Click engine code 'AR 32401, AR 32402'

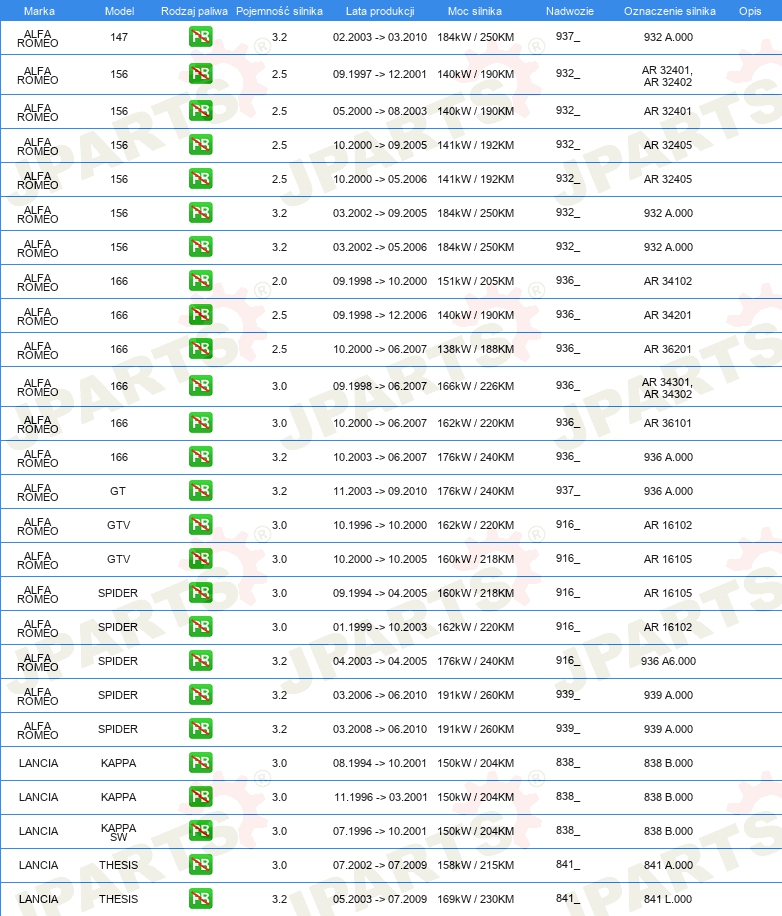click(x=668, y=76)
